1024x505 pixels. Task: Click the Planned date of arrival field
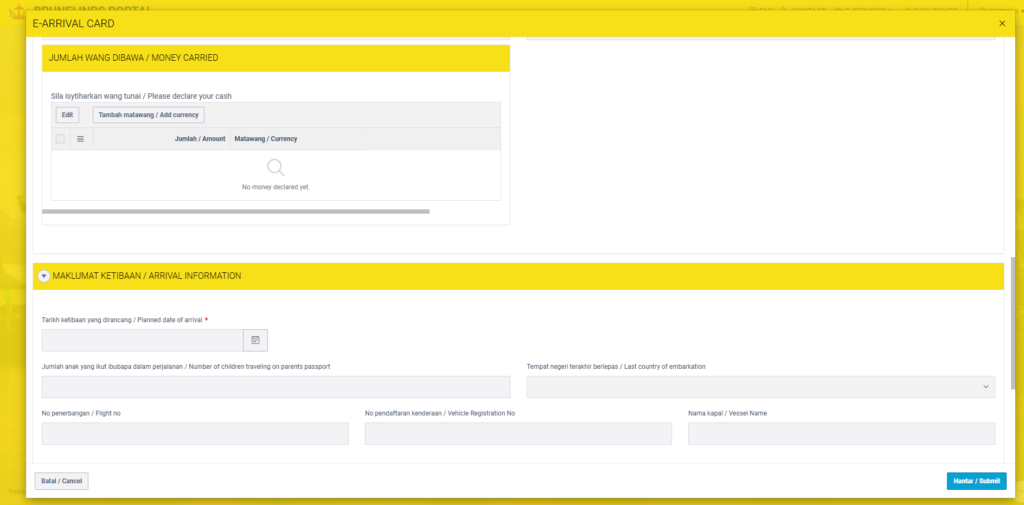pyautogui.click(x=142, y=341)
